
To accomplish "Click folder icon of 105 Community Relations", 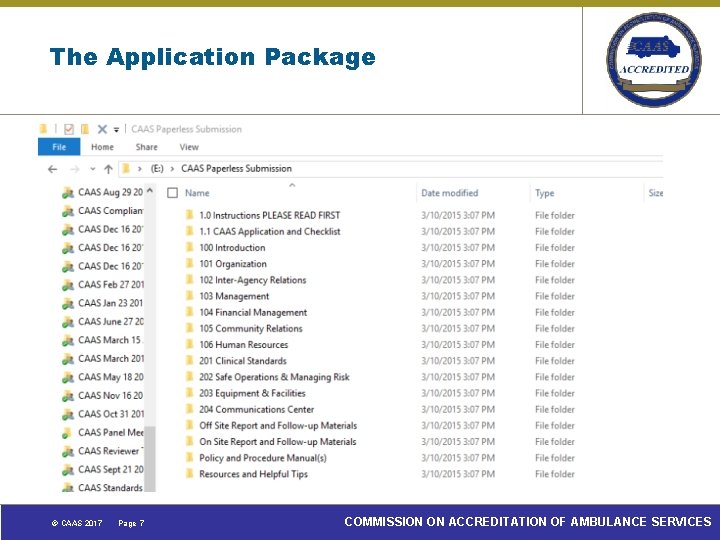I will point(189,328).
